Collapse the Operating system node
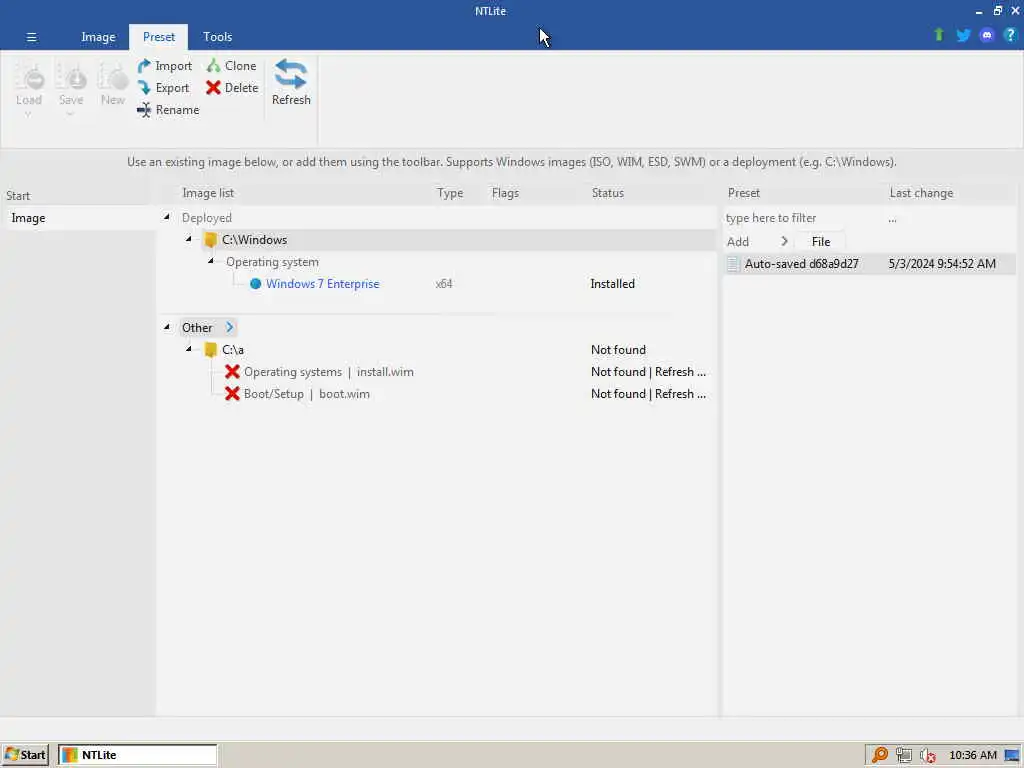 (x=210, y=261)
